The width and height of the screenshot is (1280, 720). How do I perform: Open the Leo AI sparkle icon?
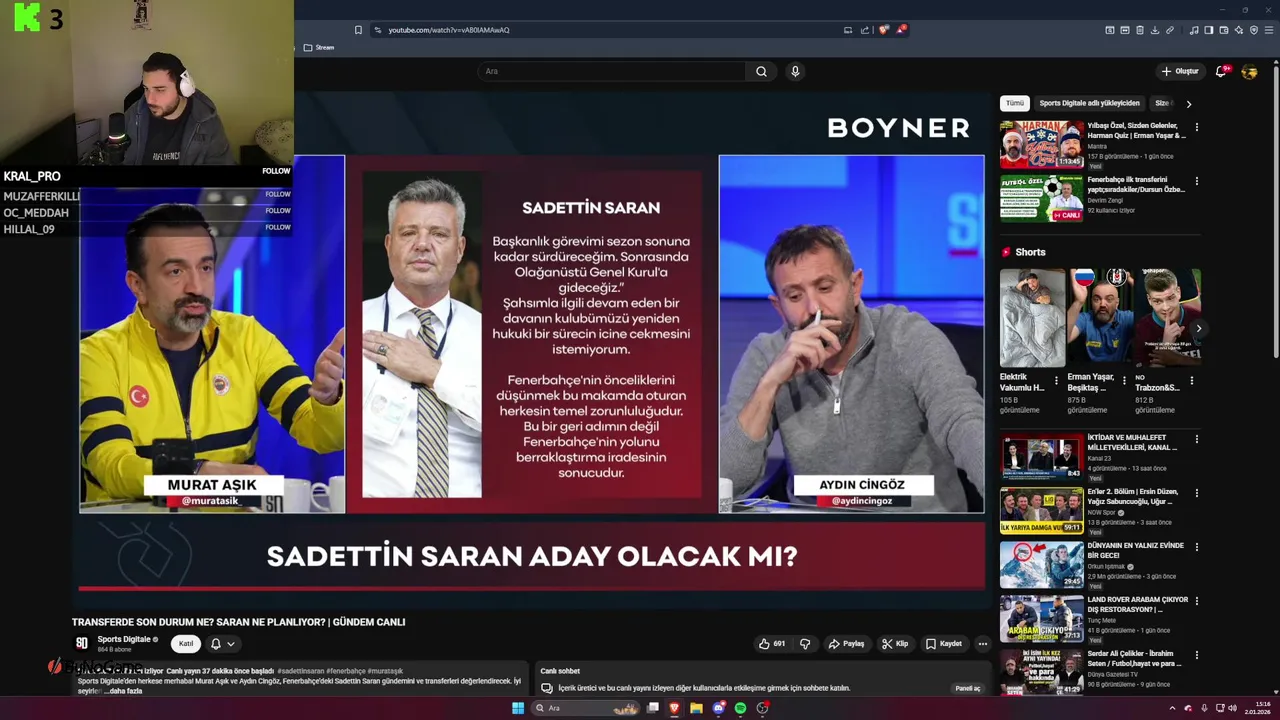pos(1238,30)
